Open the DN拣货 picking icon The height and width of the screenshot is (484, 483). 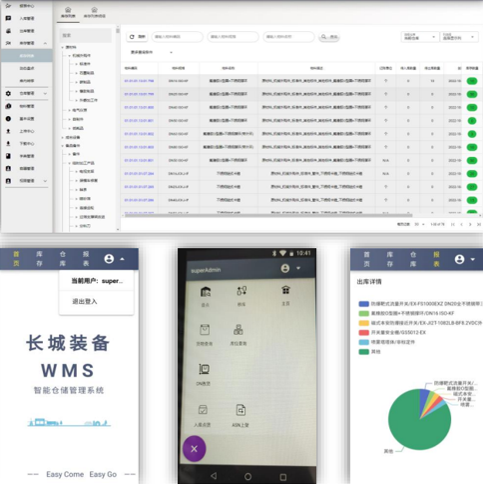204,369
